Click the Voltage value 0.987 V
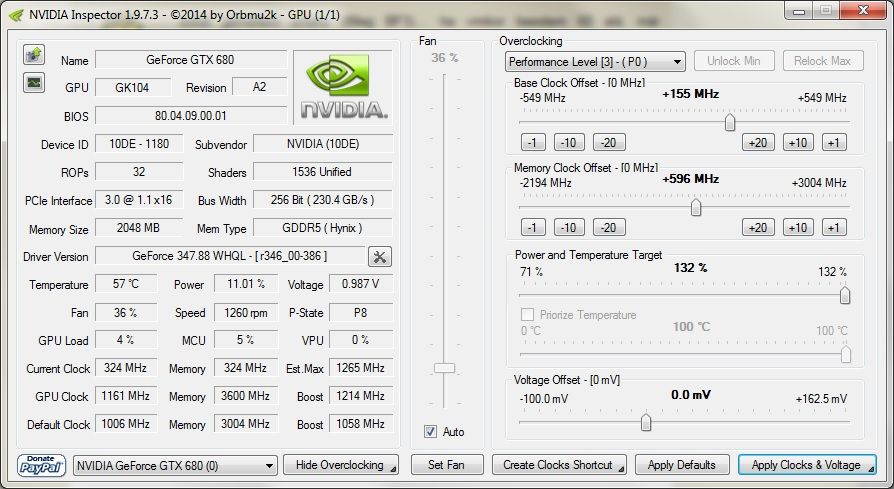Screen dimensions: 894x489 (x=361, y=284)
